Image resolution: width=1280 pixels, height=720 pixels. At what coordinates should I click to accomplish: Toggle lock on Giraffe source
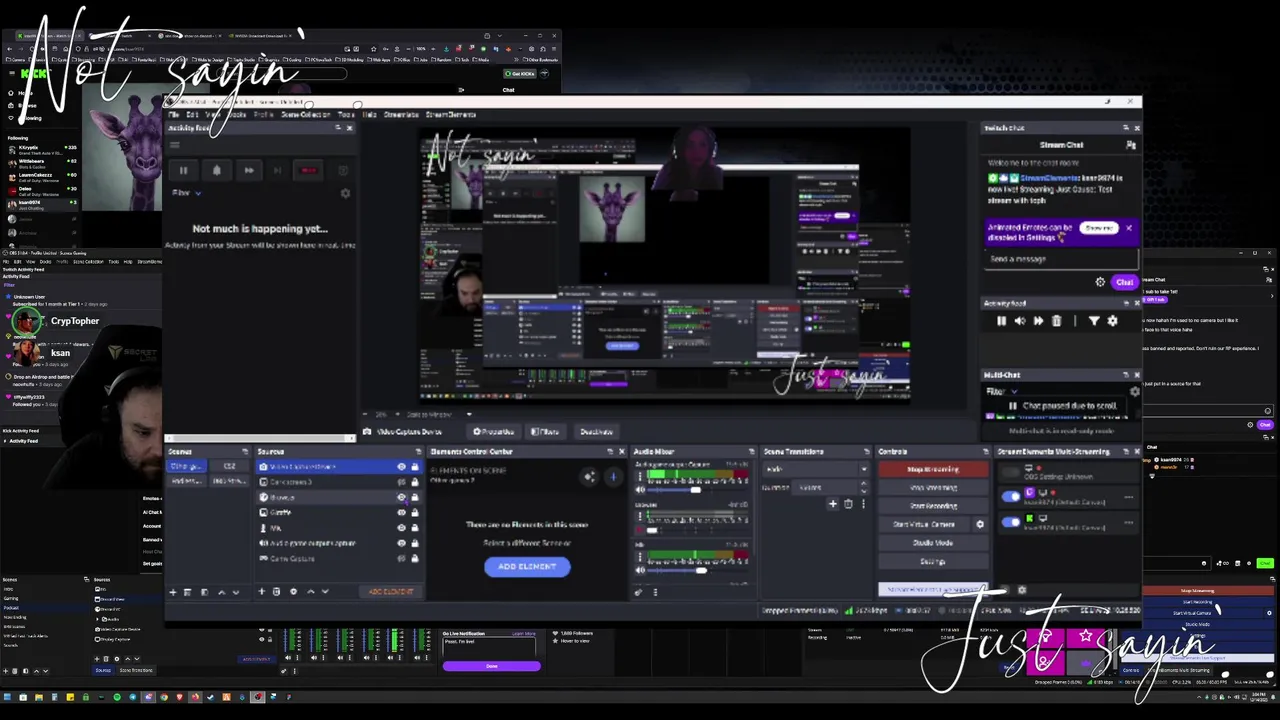click(x=414, y=512)
